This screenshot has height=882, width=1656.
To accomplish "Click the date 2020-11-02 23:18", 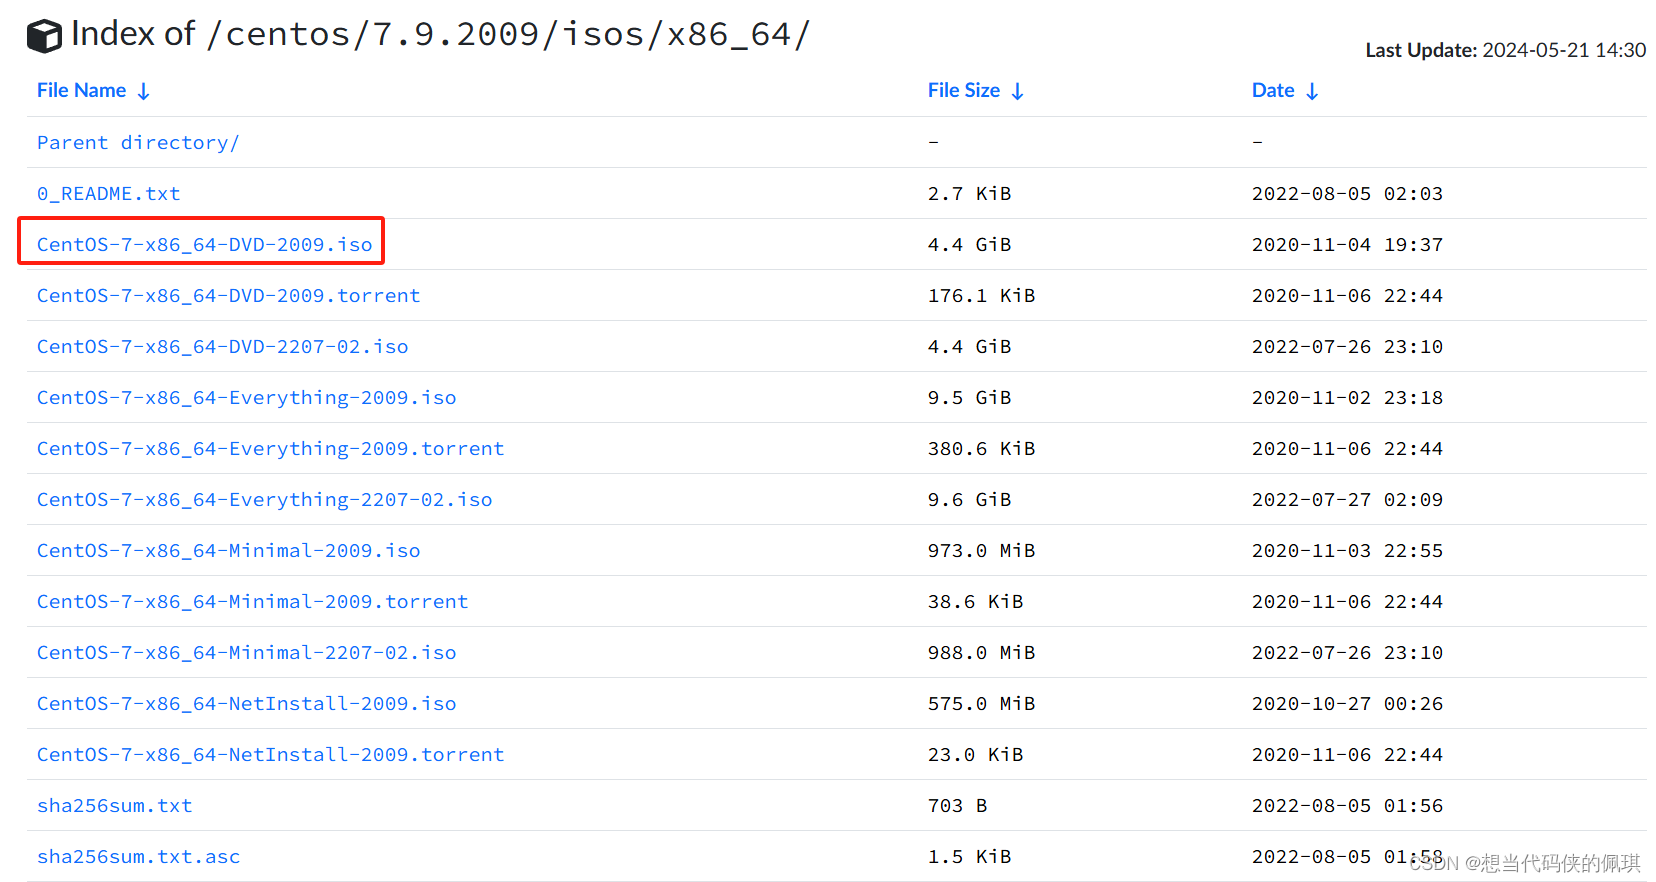I will tap(1347, 398).
